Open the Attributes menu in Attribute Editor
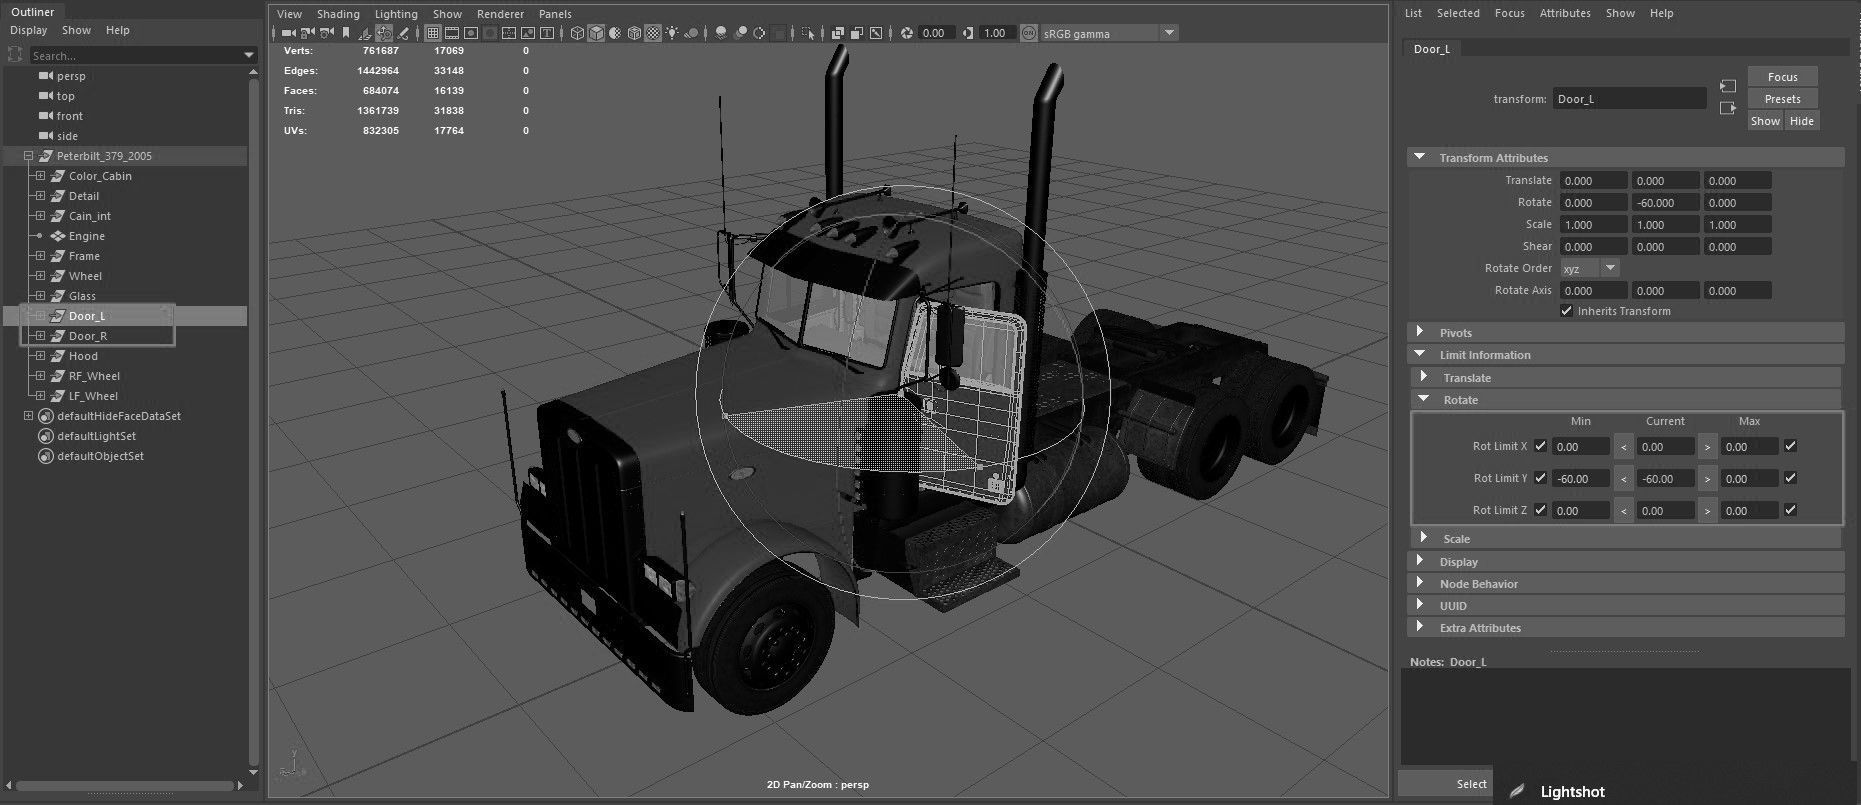This screenshot has width=1861, height=805. coord(1565,13)
